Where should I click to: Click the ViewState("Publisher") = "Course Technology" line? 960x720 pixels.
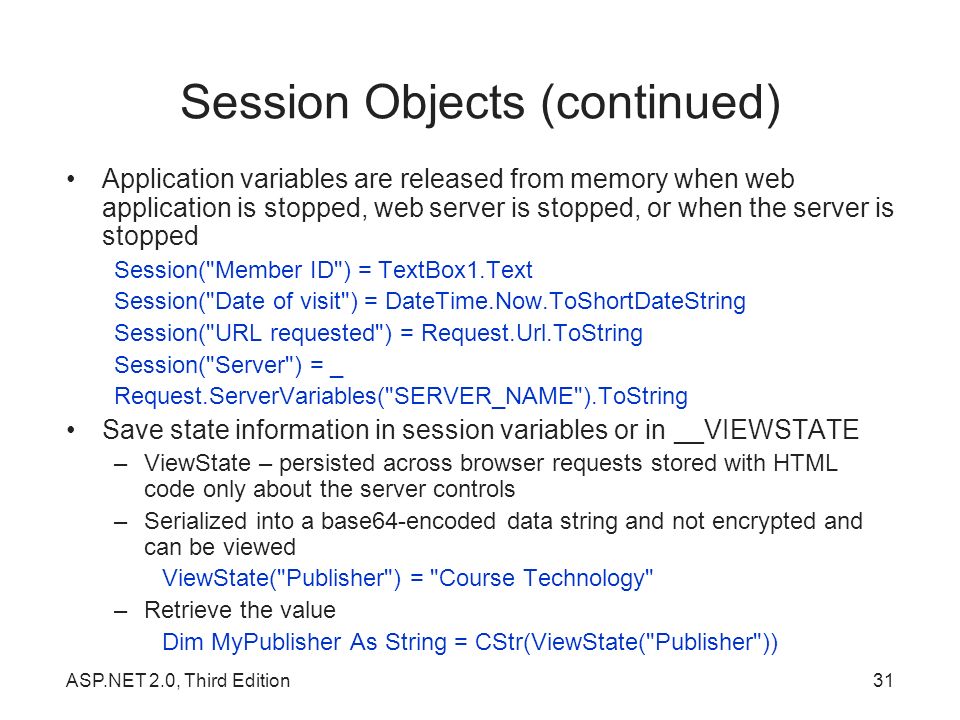407,578
